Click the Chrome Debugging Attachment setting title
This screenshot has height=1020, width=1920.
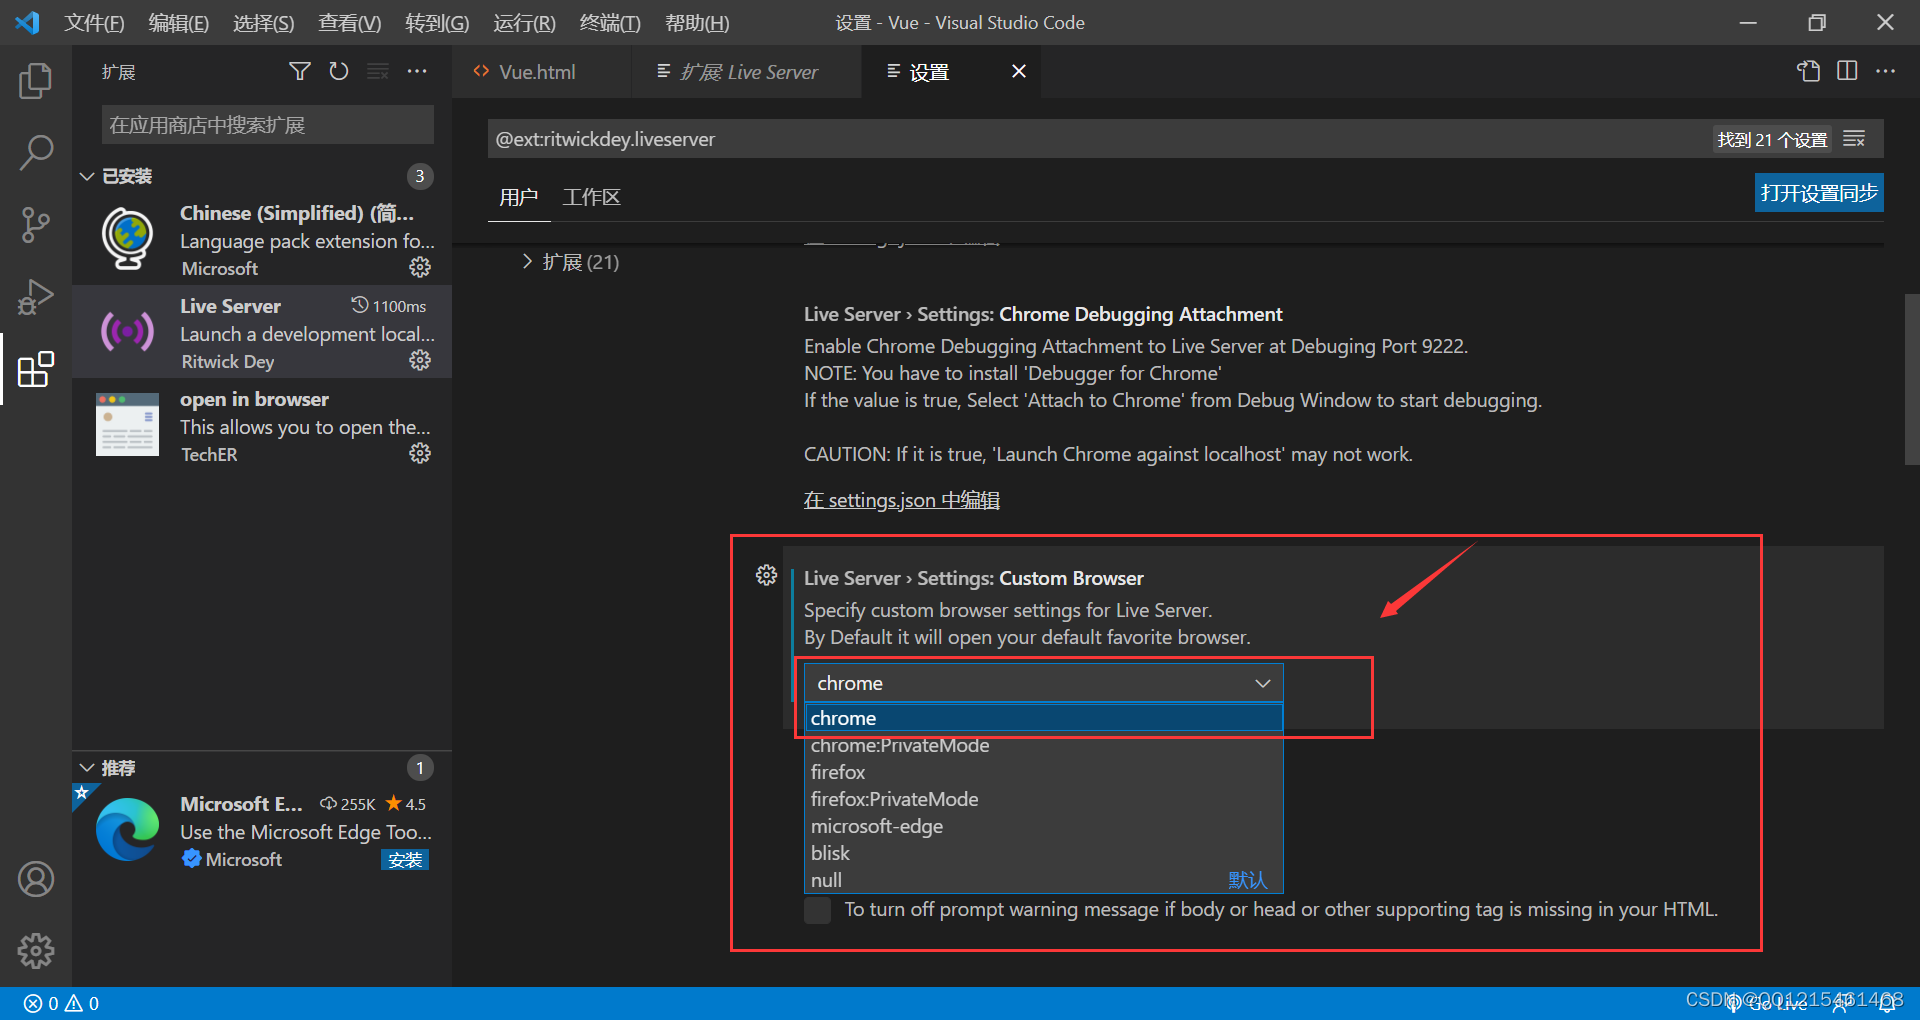click(1043, 314)
